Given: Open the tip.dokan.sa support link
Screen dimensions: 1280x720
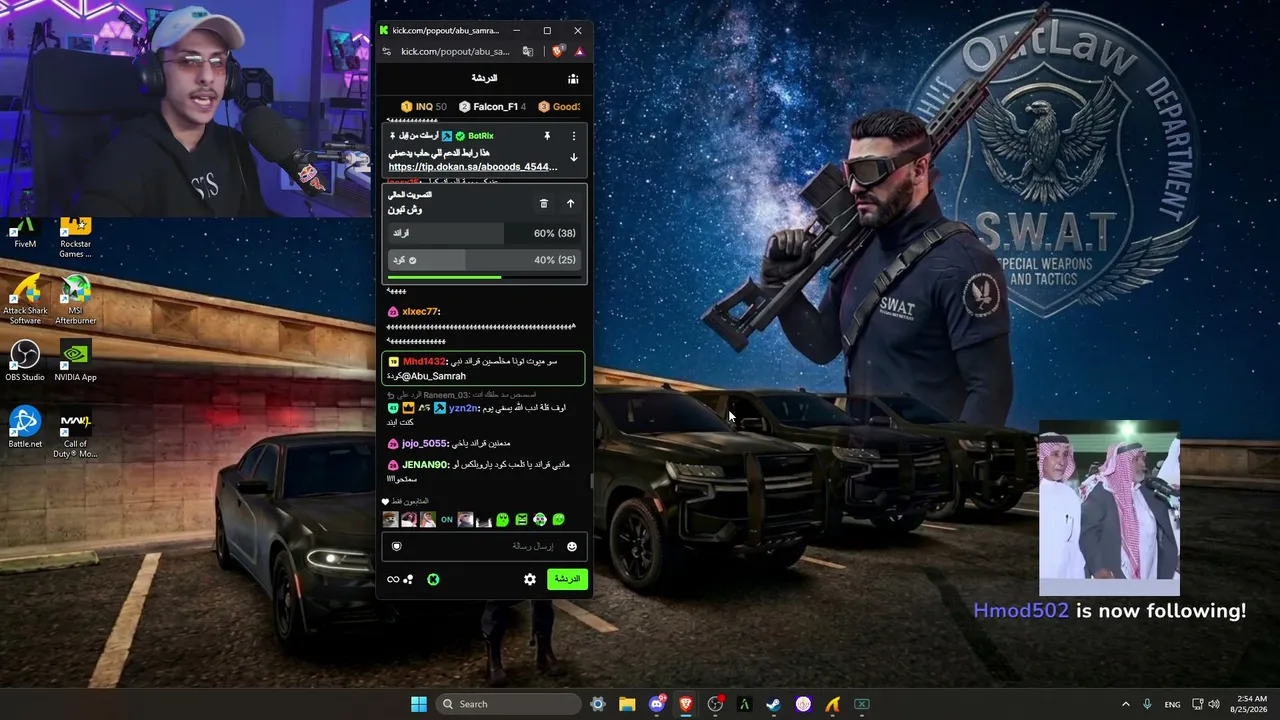Looking at the screenshot, I should [x=473, y=167].
